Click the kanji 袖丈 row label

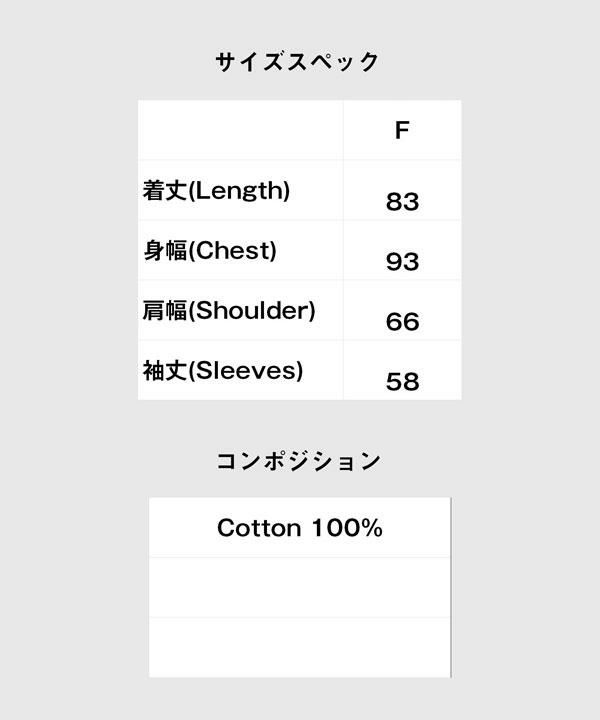click(165, 371)
